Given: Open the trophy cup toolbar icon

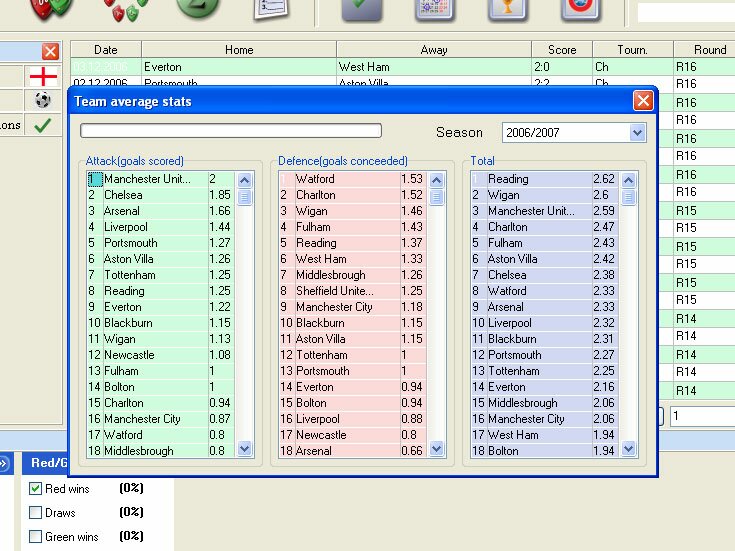Looking at the screenshot, I should tap(508, 9).
